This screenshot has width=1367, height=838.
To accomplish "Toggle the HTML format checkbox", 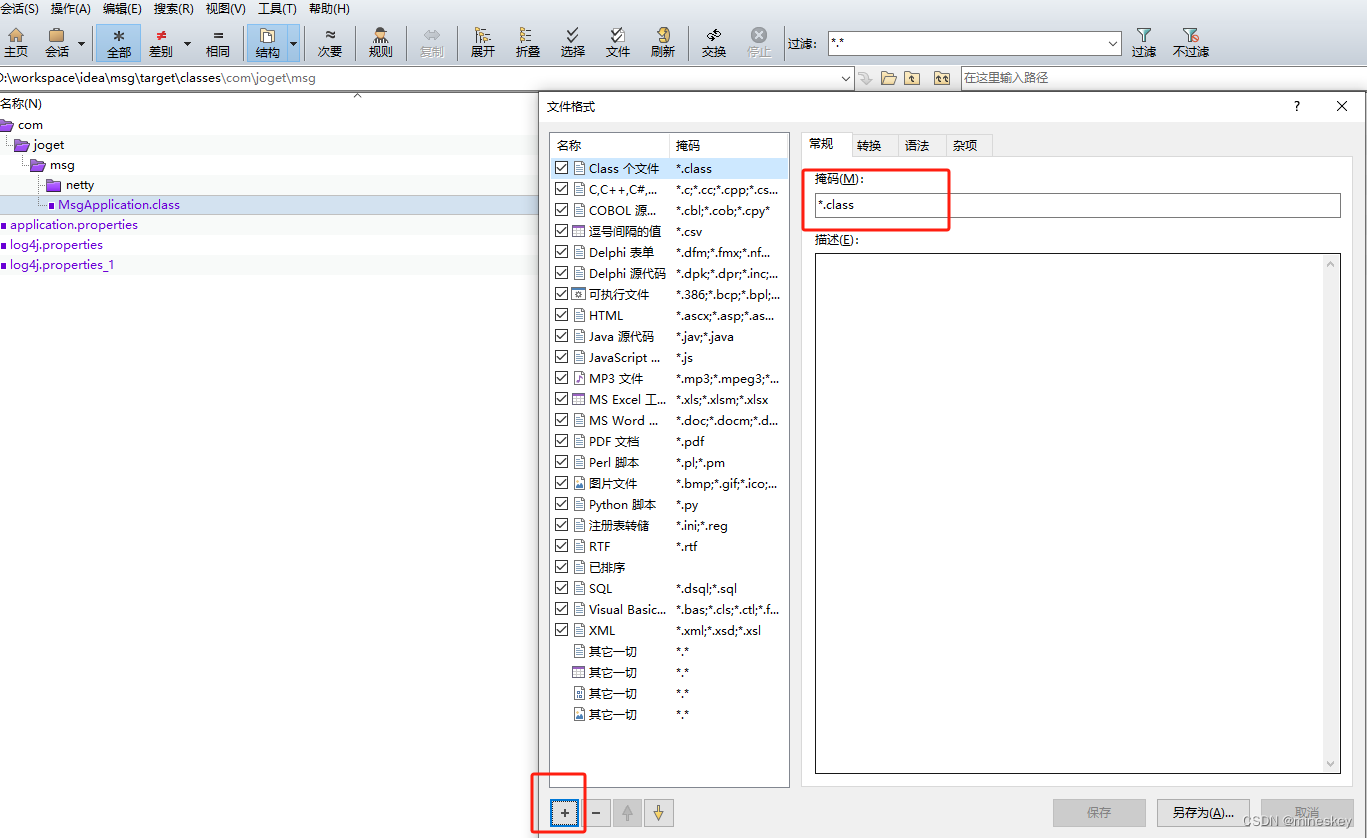I will point(562,315).
